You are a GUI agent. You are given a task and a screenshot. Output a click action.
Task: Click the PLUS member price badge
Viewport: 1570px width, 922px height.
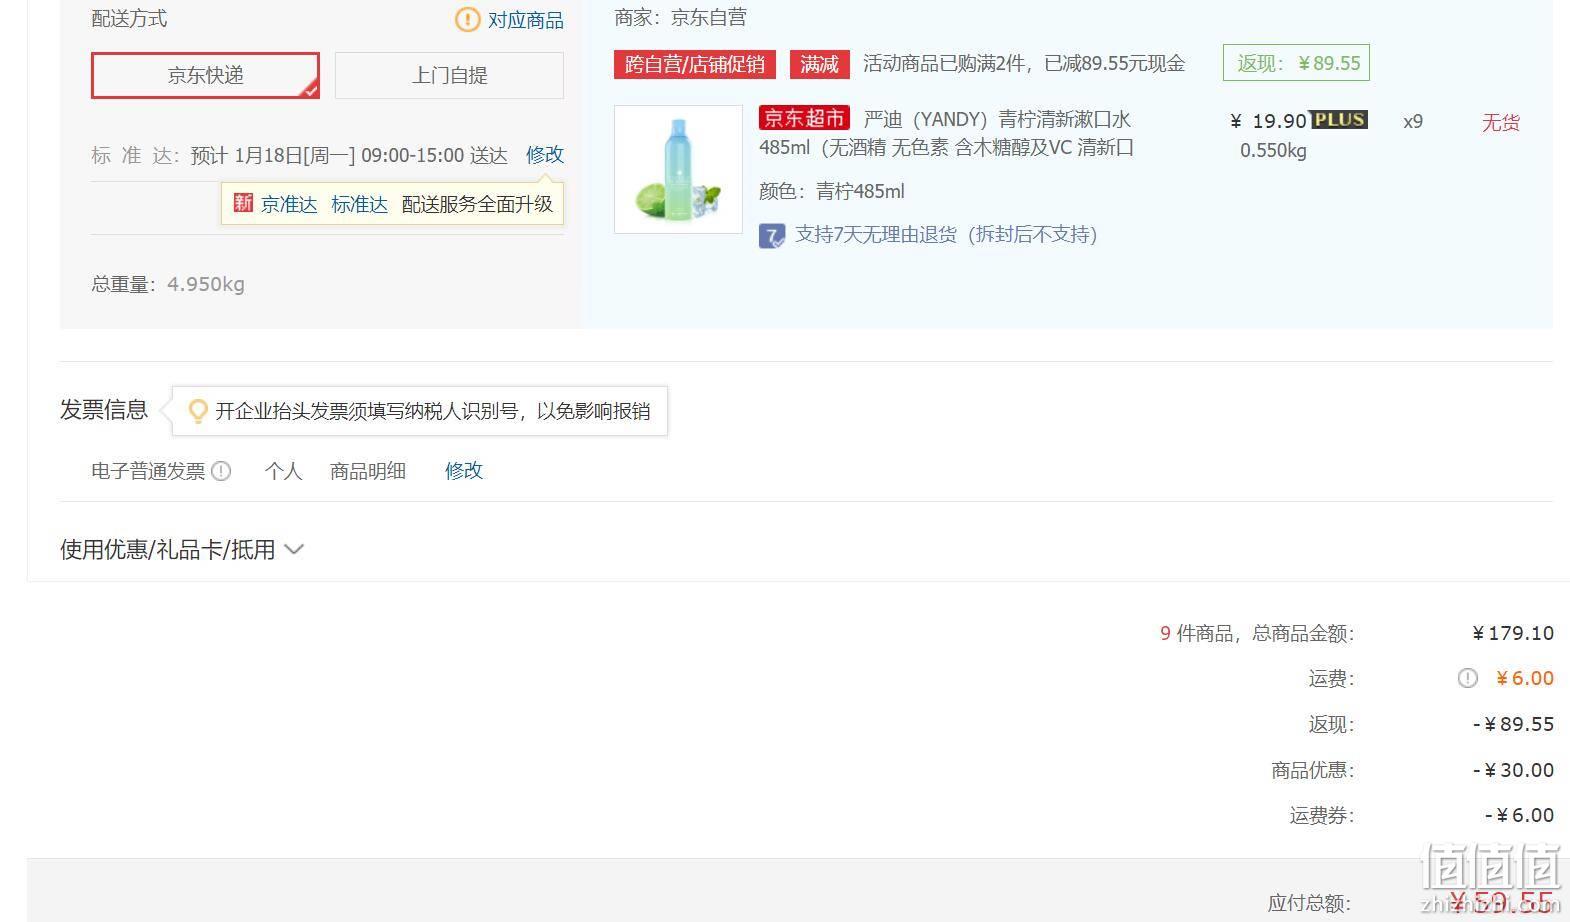pyautogui.click(x=1339, y=120)
